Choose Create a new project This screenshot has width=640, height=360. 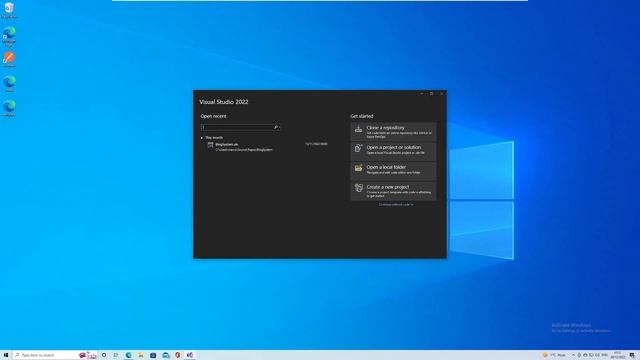pos(393,191)
